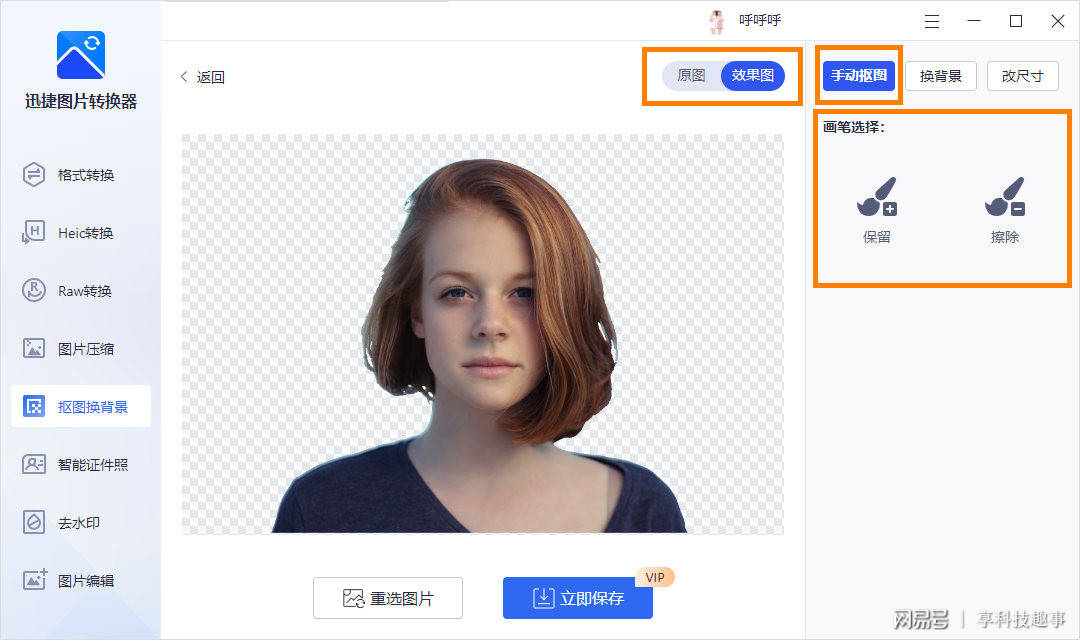1080x640 pixels.
Task: Click the 立即保存 save button
Action: point(577,598)
